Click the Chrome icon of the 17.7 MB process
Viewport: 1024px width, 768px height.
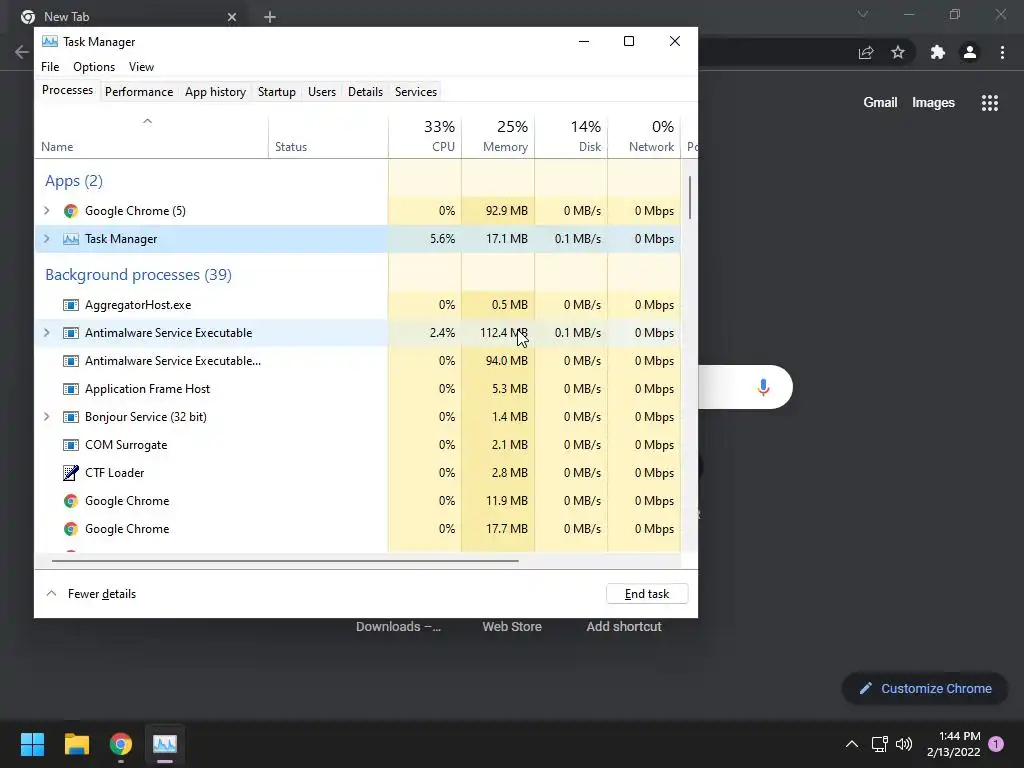tap(71, 529)
